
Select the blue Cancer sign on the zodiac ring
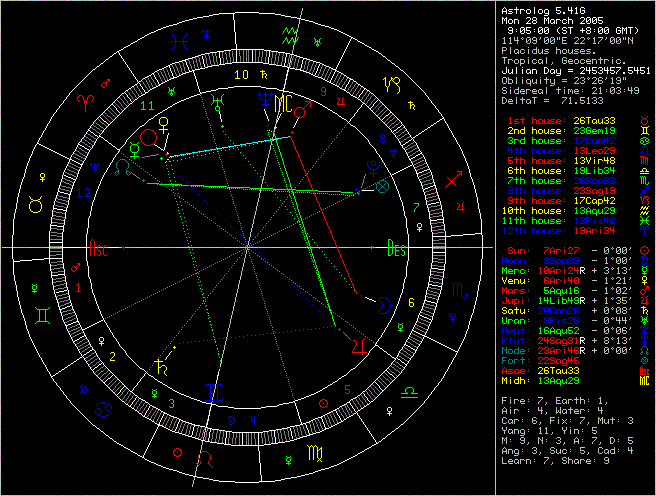point(103,409)
